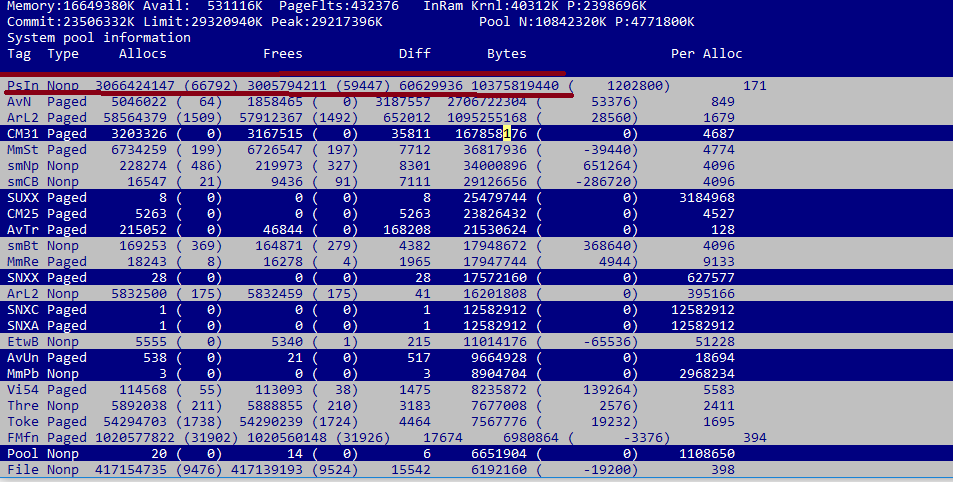Click the Bytes column header
The image size is (953, 482).
(506, 54)
